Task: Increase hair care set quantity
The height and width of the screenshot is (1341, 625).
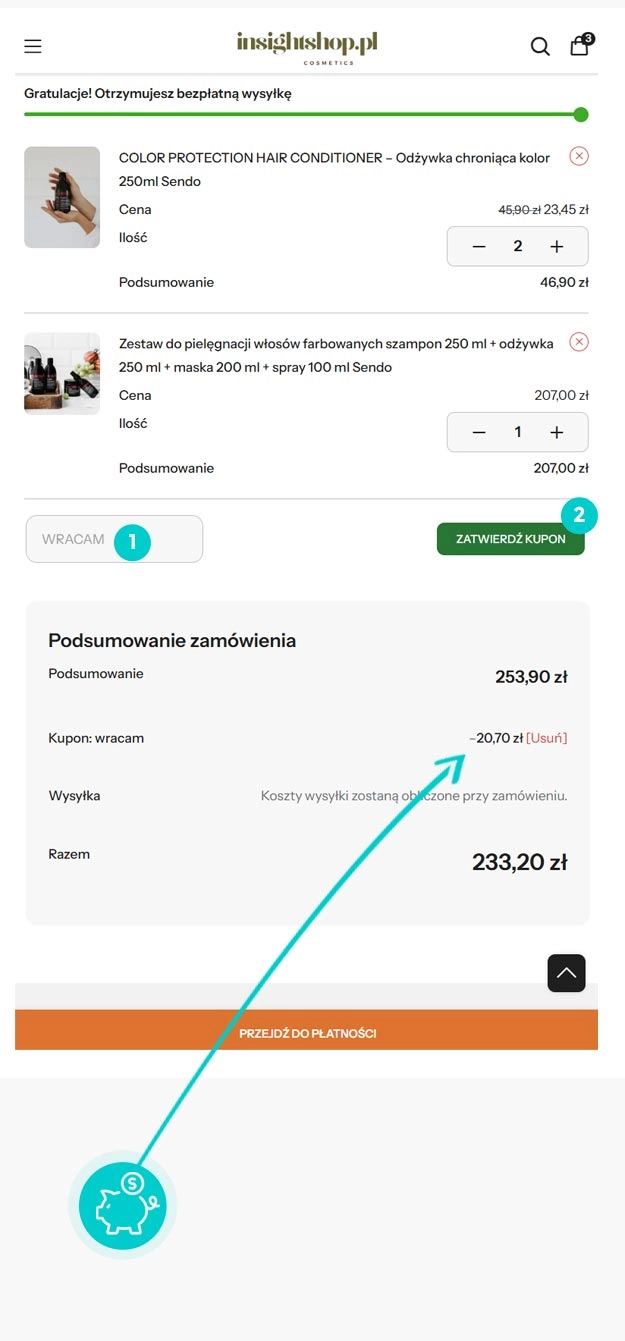Action: (x=557, y=432)
